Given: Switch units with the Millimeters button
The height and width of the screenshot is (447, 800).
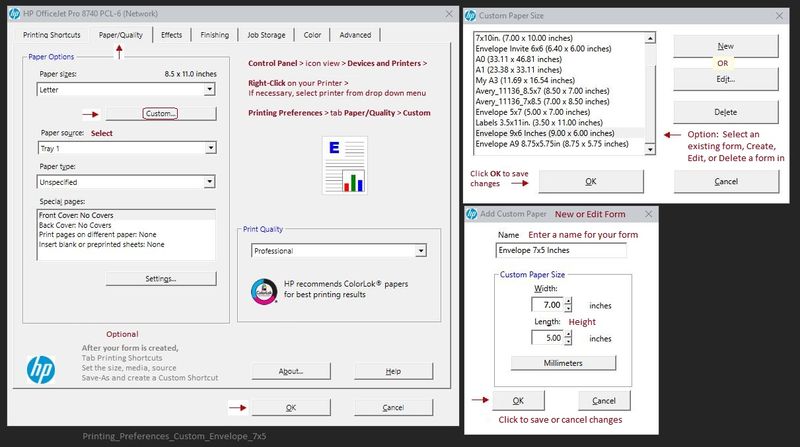Looking at the screenshot, I should click(563, 363).
